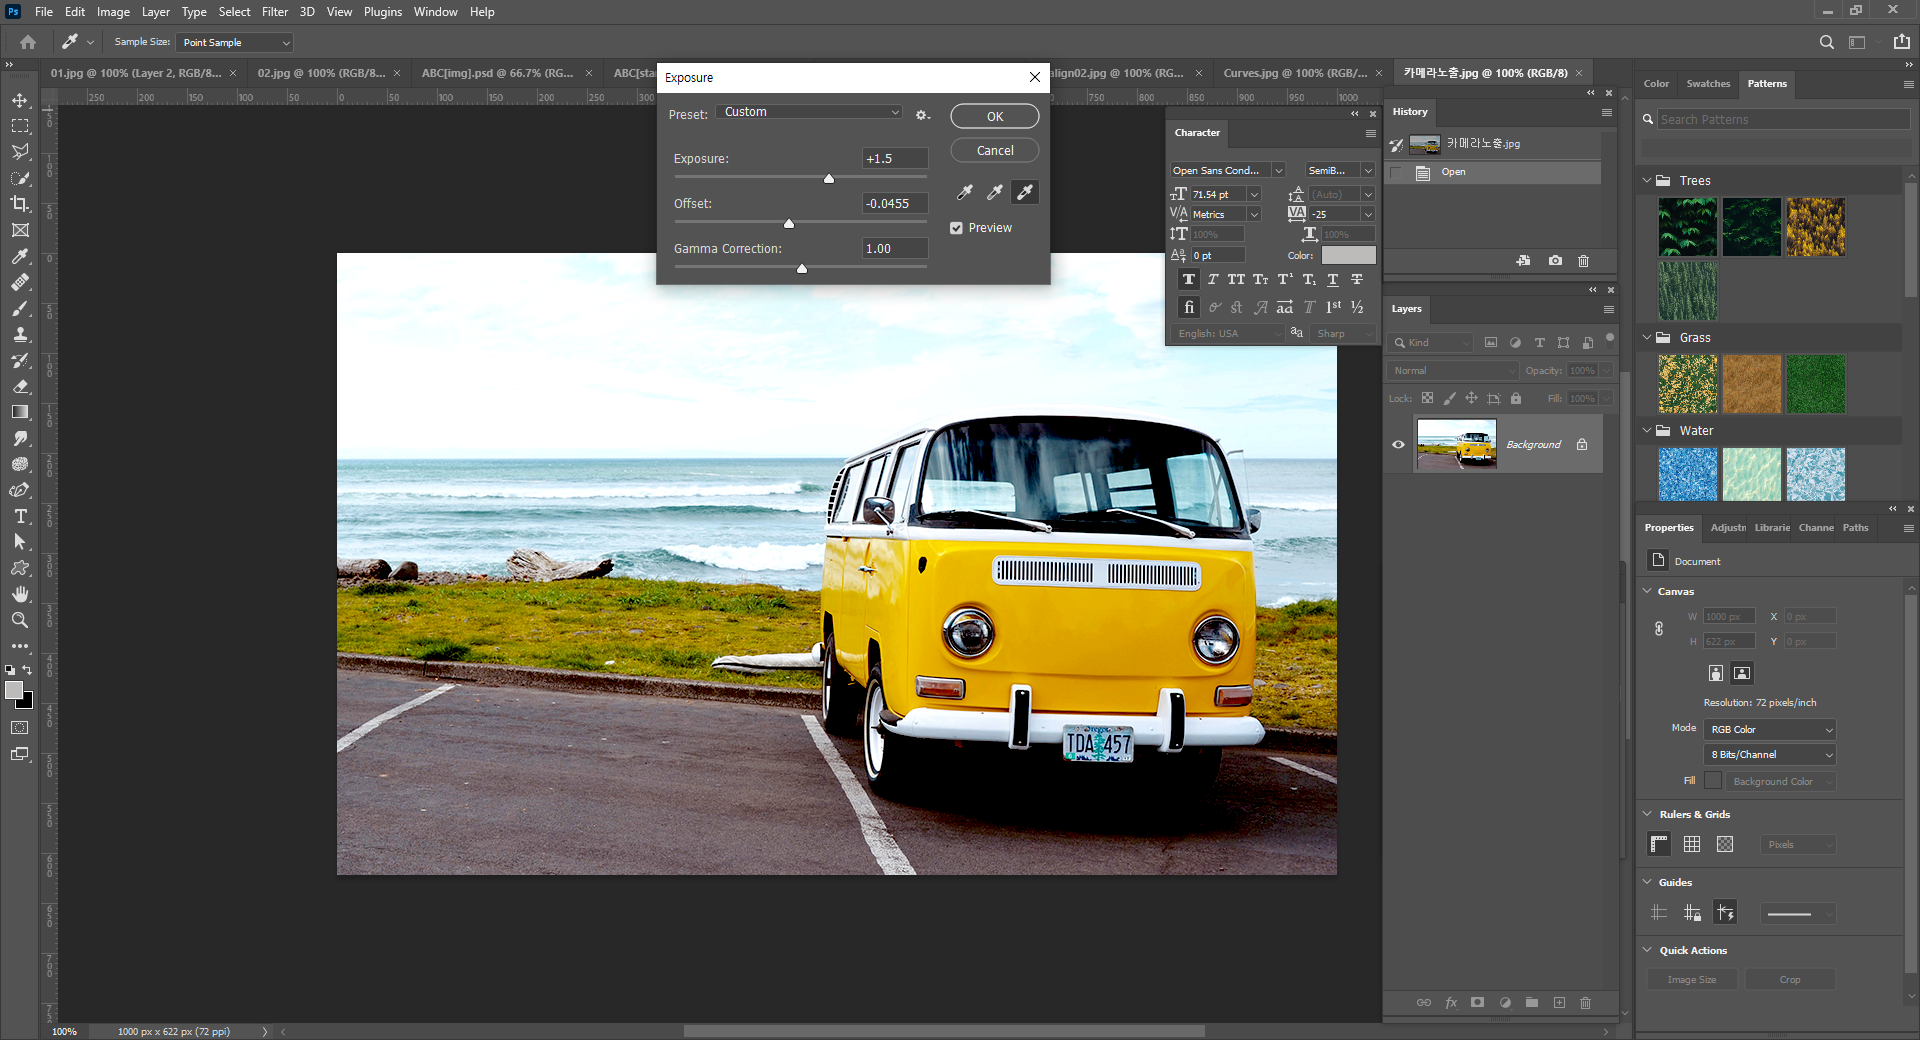This screenshot has height=1040, width=1920.
Task: Select the Polygonal Lasso tool
Action: coord(20,152)
